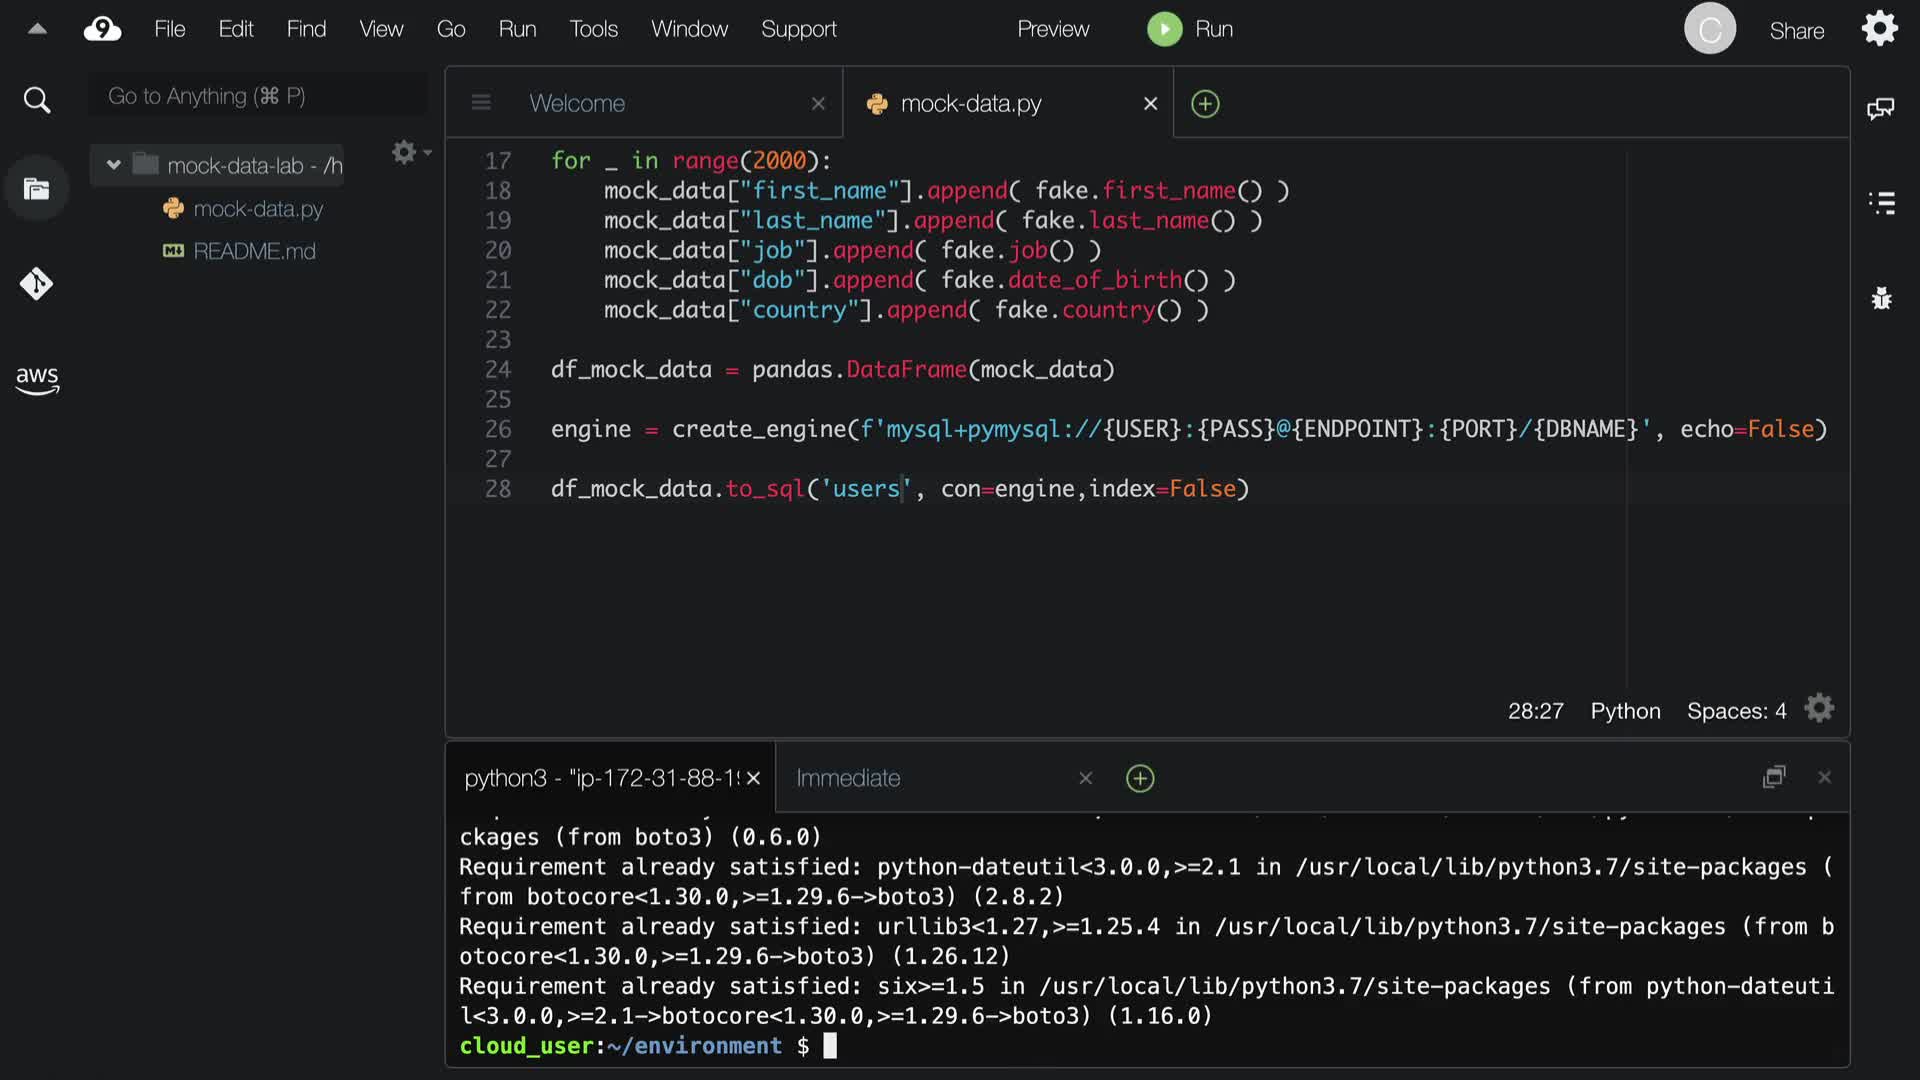The image size is (1920, 1080).
Task: Open the Debugger bug icon panel
Action: (1881, 298)
